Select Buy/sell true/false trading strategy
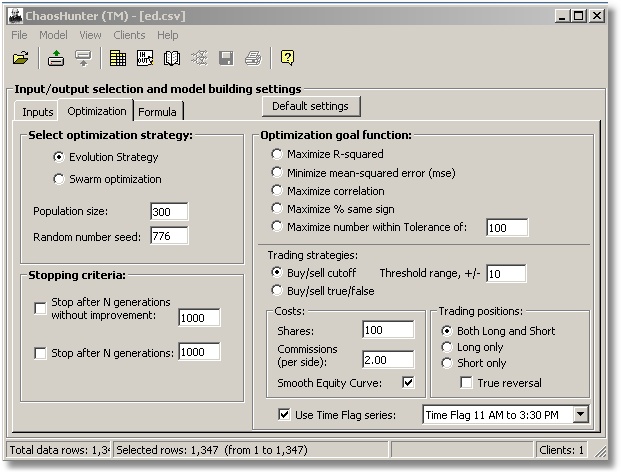Screen dimensions: 622x475 [x=277, y=290]
